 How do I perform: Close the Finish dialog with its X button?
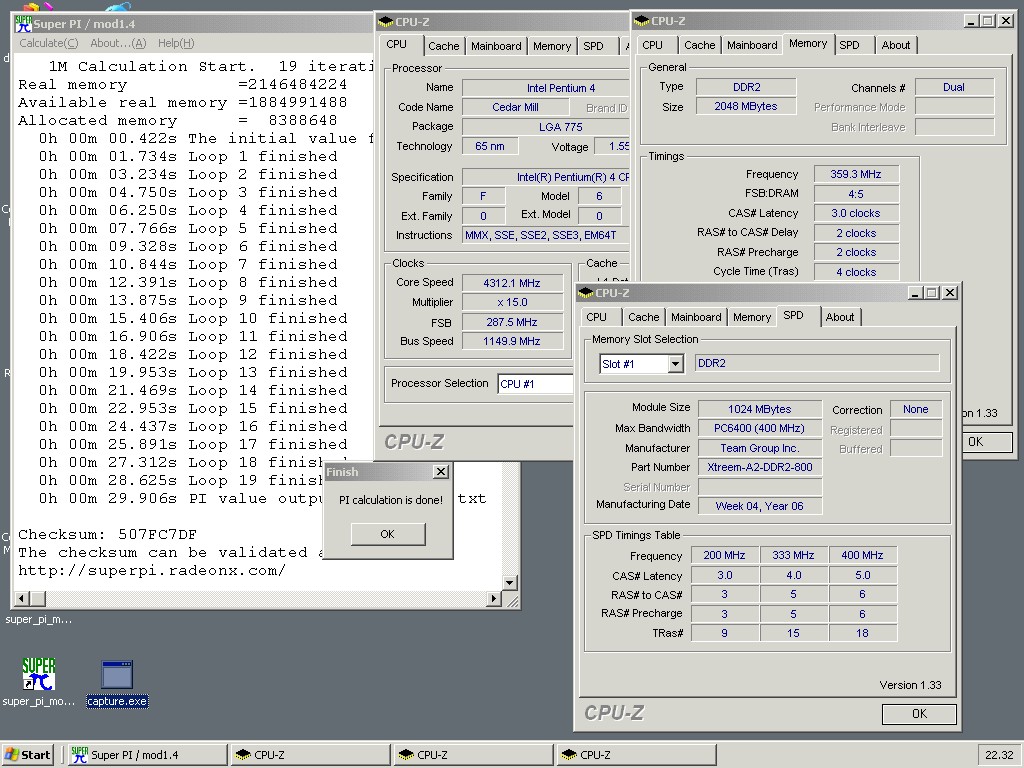pyautogui.click(x=441, y=472)
